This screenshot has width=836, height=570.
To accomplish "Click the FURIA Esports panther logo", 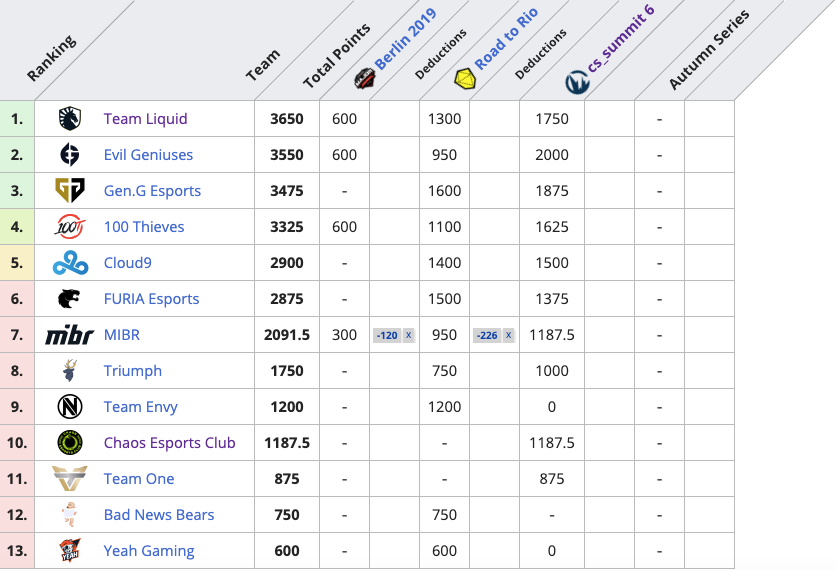I will (x=69, y=299).
